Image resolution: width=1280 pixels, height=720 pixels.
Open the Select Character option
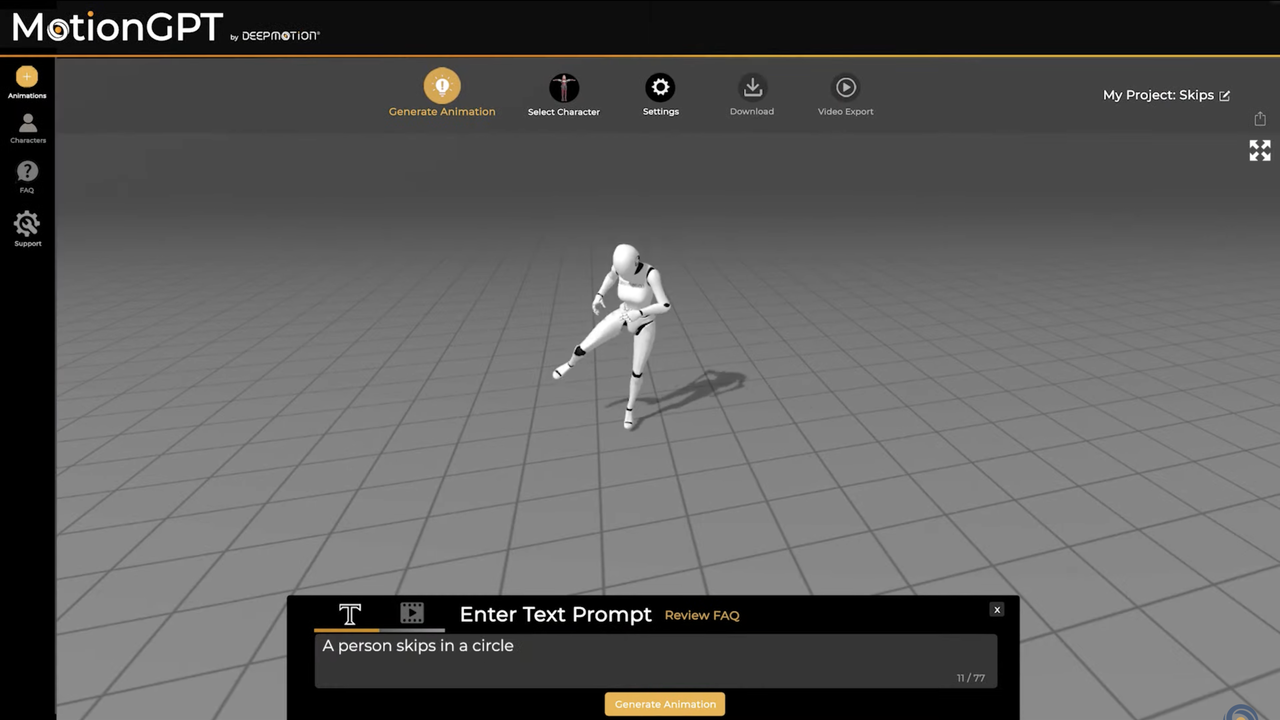564,94
